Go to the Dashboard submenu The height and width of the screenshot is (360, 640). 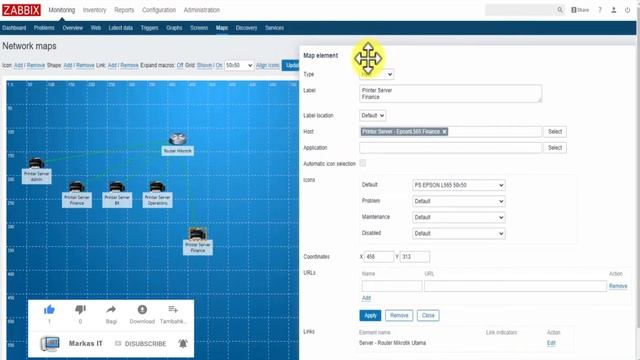14,28
